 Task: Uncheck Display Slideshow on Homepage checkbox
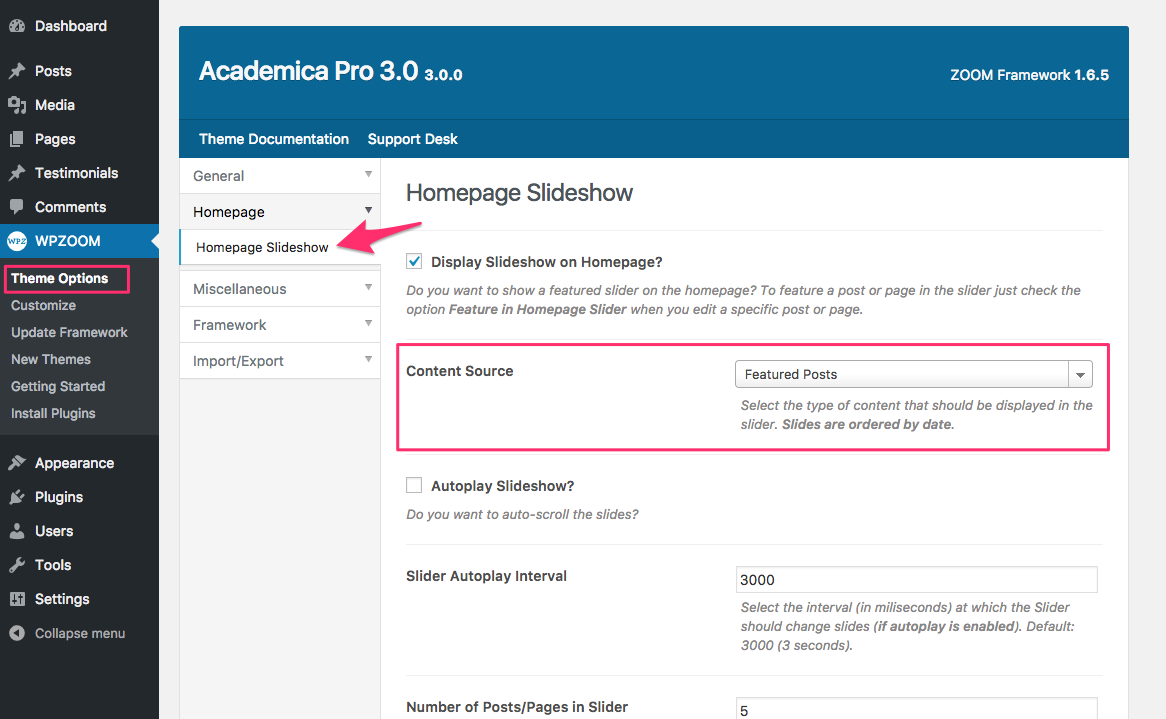[414, 261]
